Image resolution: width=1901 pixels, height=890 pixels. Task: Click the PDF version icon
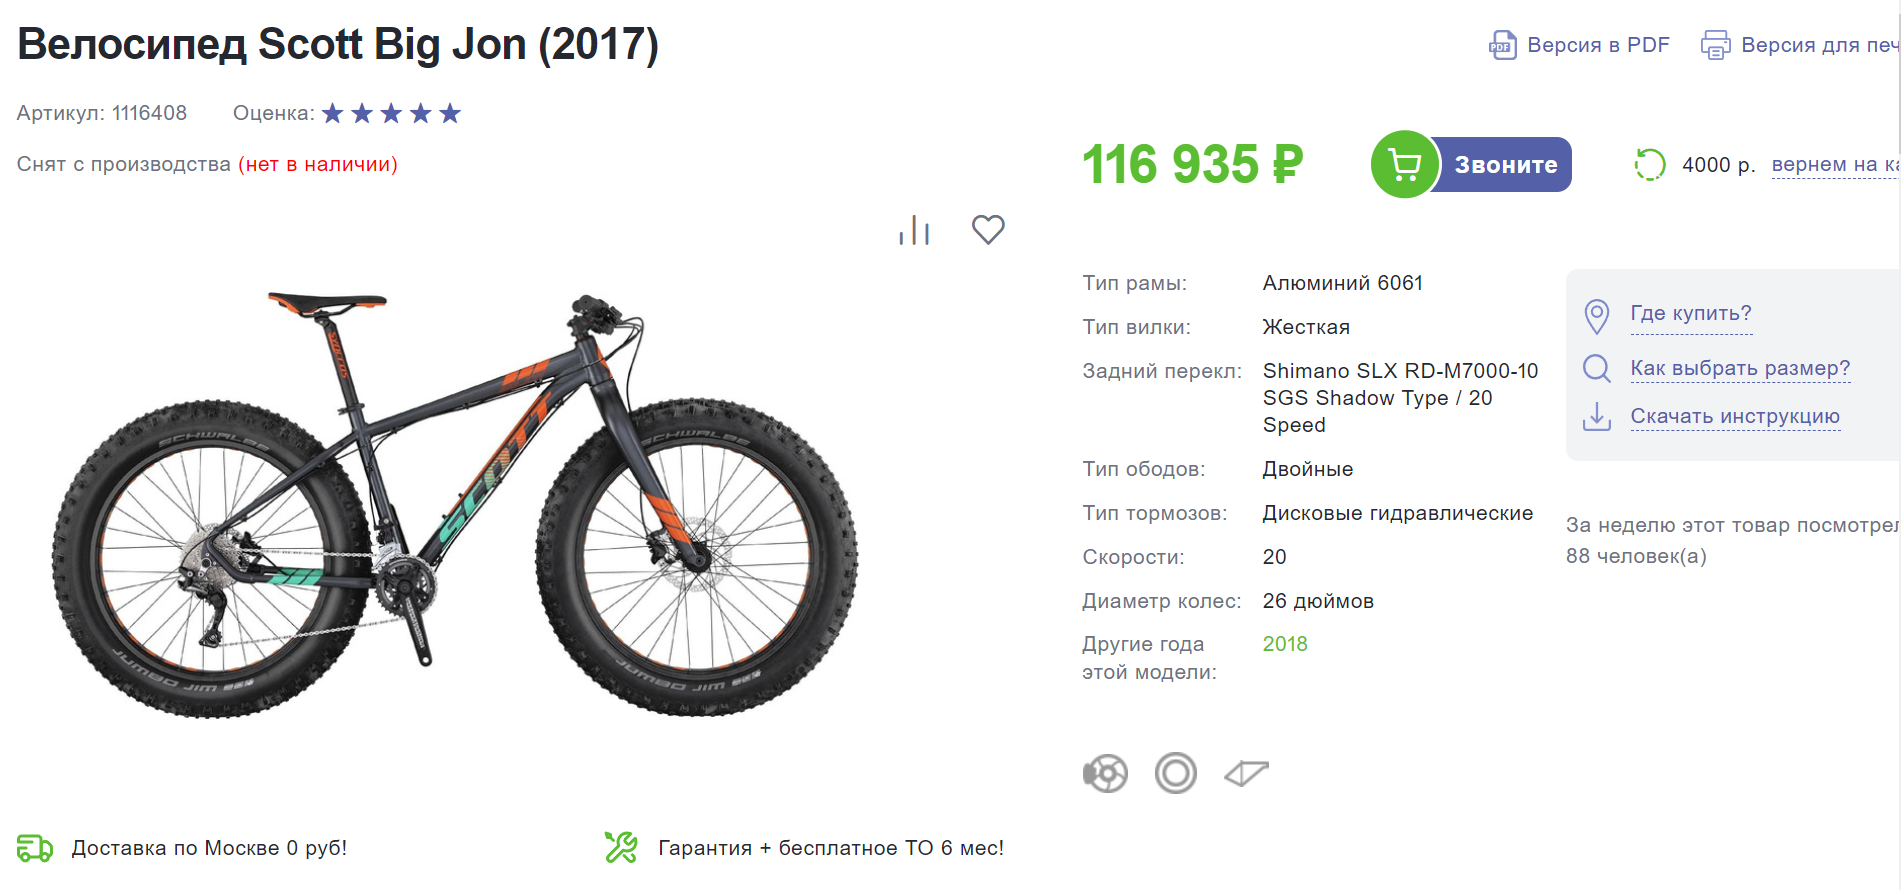point(1502,45)
